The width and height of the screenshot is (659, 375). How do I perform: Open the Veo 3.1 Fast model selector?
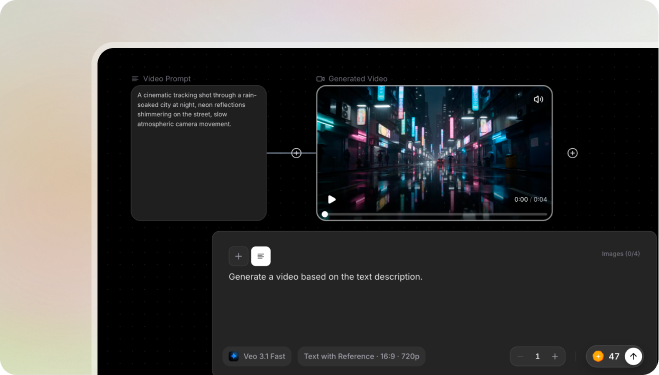257,356
